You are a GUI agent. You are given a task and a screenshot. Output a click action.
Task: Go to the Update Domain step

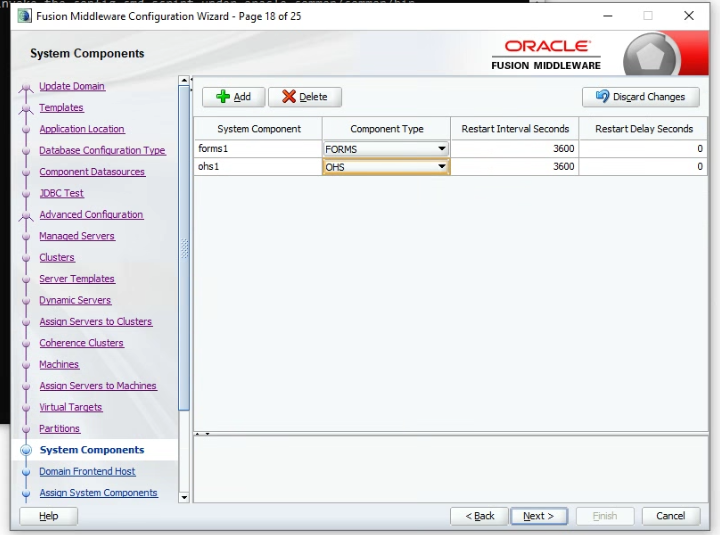click(72, 86)
